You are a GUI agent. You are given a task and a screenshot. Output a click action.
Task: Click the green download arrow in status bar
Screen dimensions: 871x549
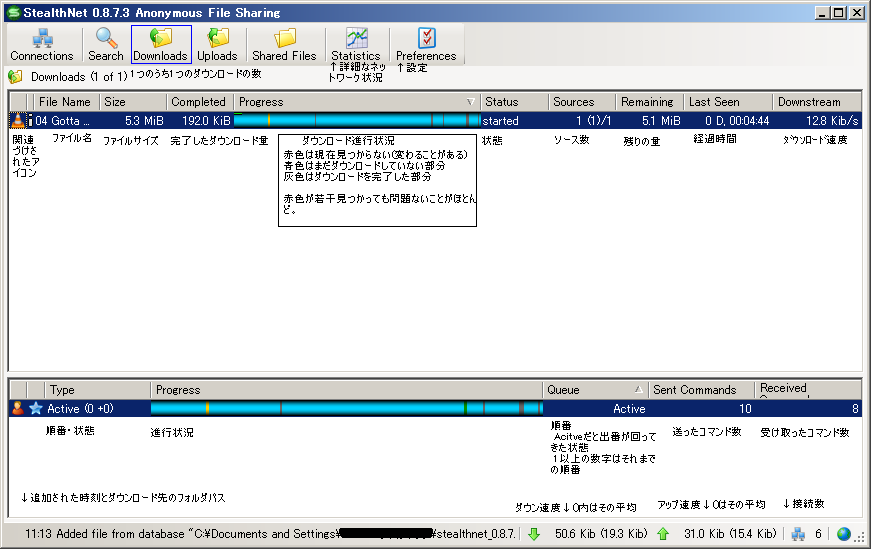(534, 534)
